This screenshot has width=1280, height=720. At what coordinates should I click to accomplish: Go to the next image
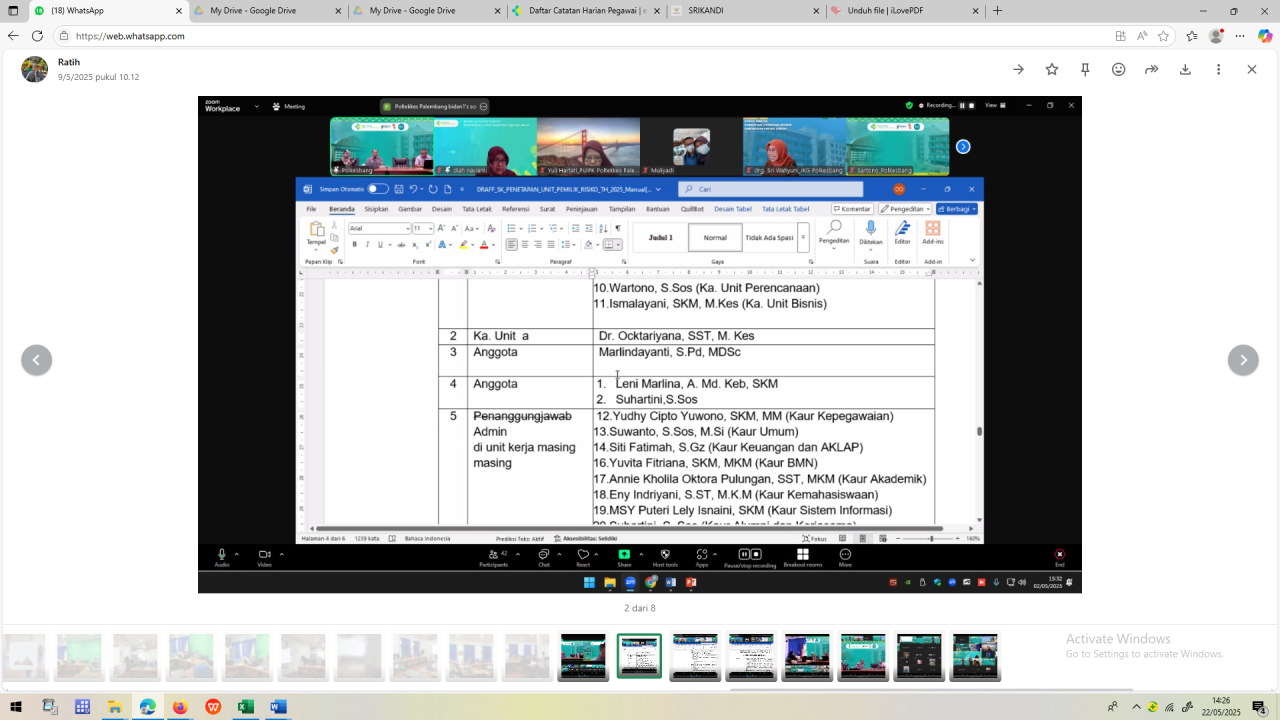(x=1243, y=360)
